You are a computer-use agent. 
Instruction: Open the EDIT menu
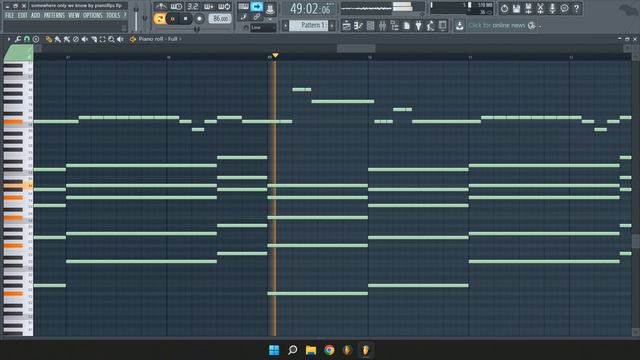pos(22,16)
